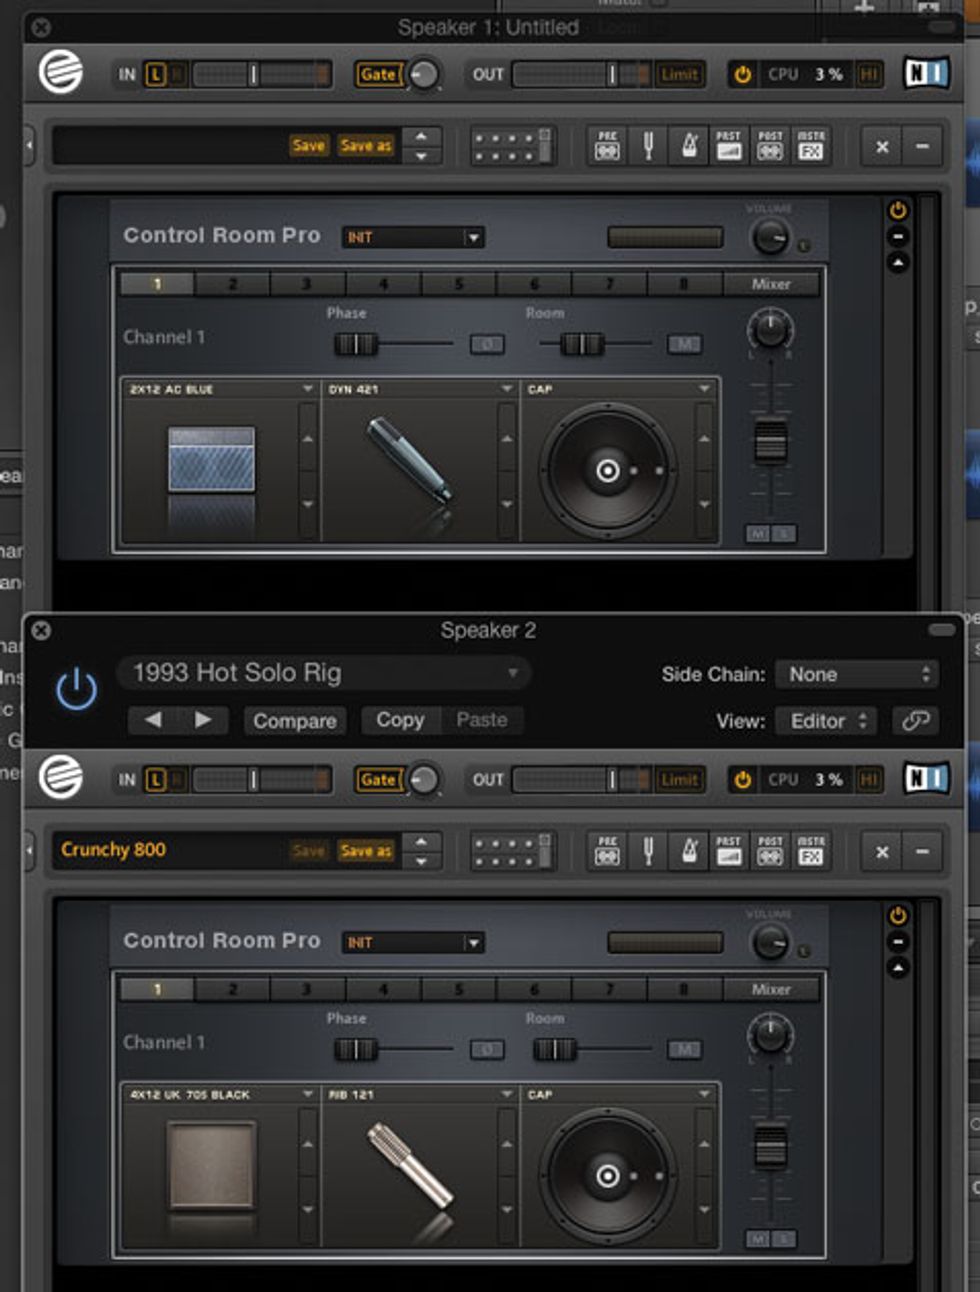Select channel tab 8 in Speaker 2

coord(684,989)
